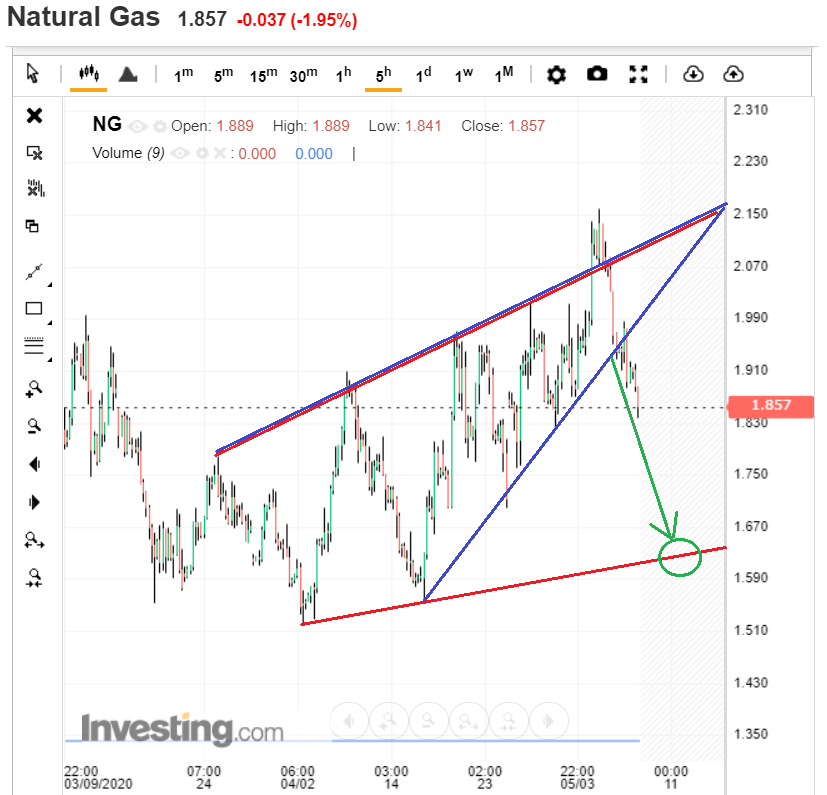
Task: Switch to the 1d timeframe
Action: pos(424,74)
